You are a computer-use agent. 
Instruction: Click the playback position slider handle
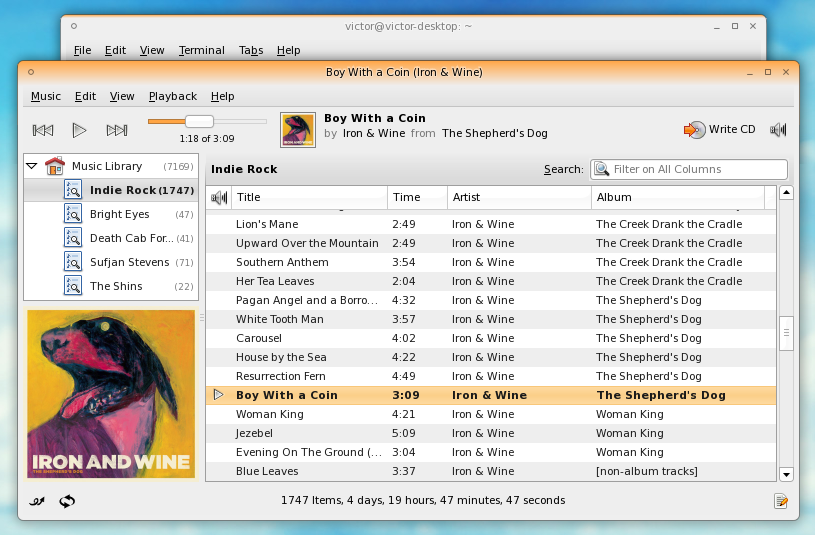coord(200,122)
